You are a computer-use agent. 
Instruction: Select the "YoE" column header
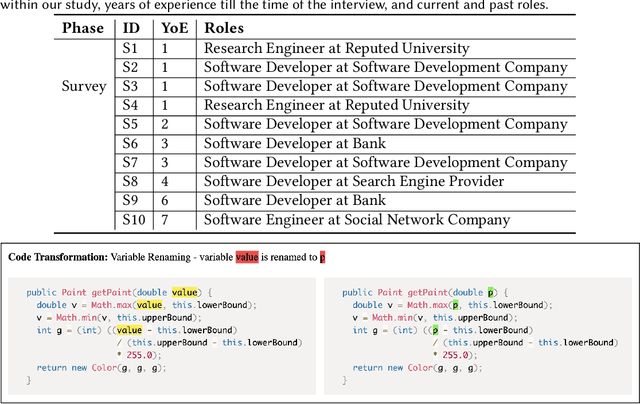pyautogui.click(x=172, y=28)
